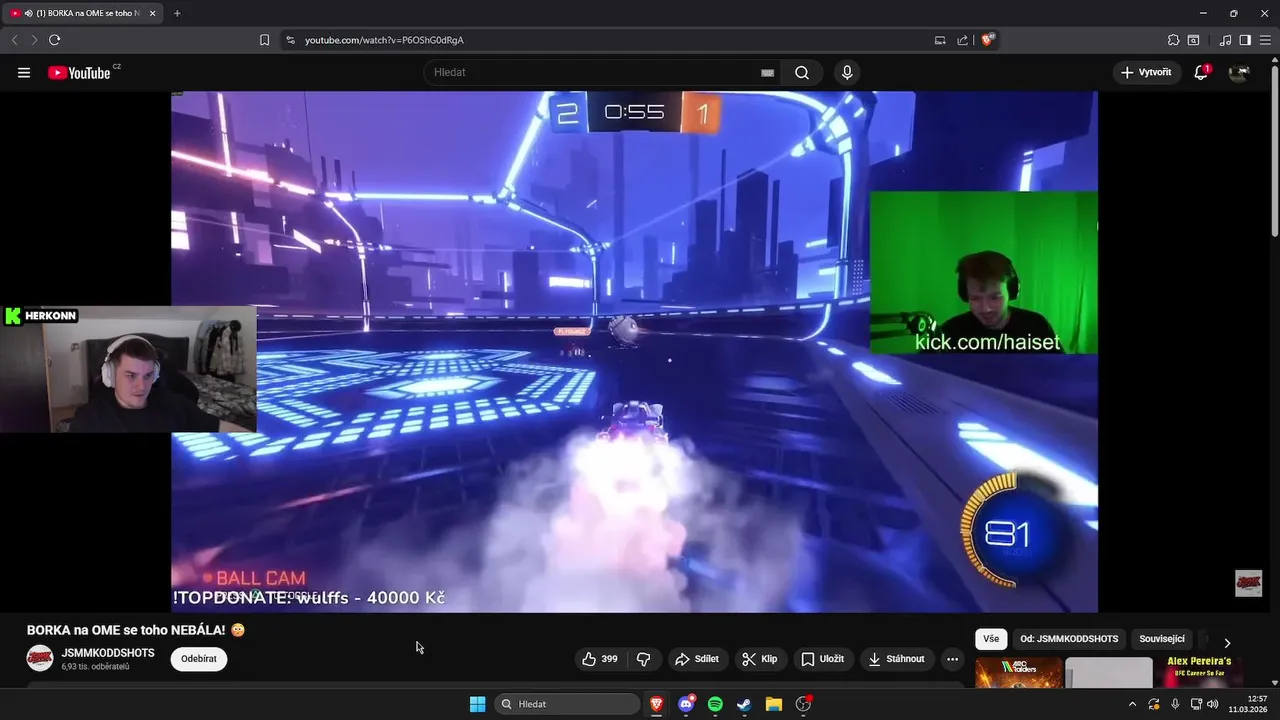
Task: Start voice search with the microphone icon
Action: pos(847,72)
